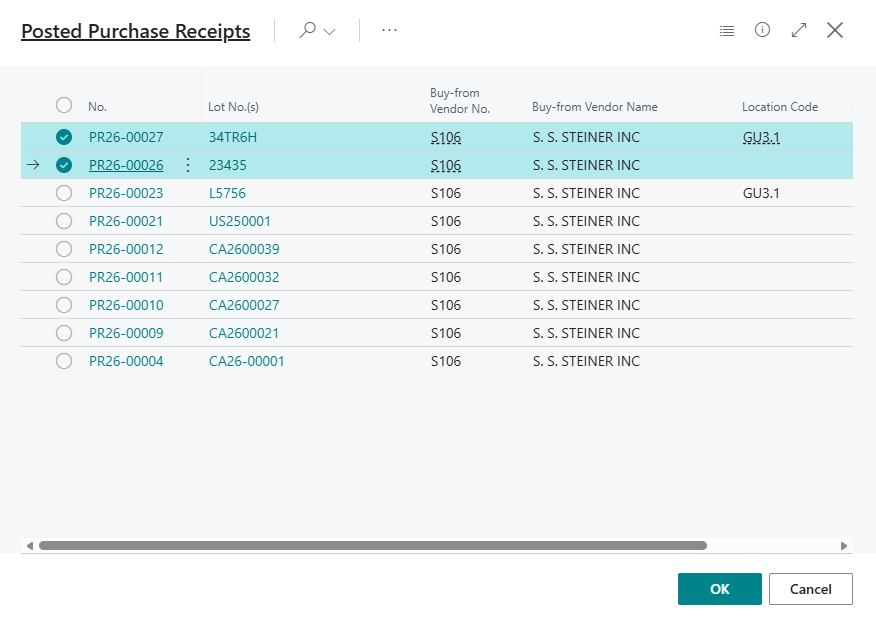Close the Posted Purchase Receipts dialog
The width and height of the screenshot is (876, 622).
(x=835, y=30)
